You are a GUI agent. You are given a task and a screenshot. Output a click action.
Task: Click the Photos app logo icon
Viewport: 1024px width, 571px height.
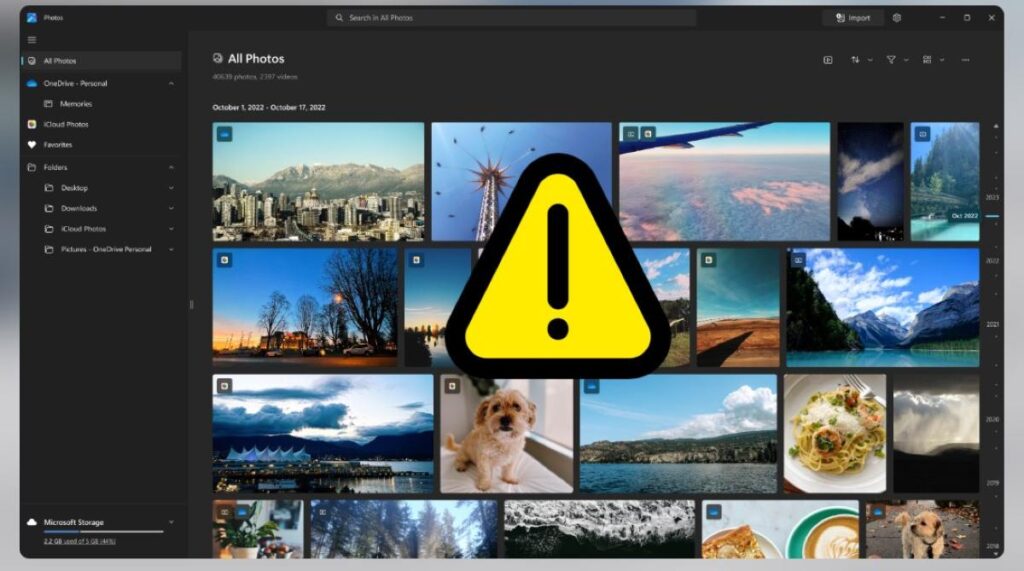pos(31,18)
